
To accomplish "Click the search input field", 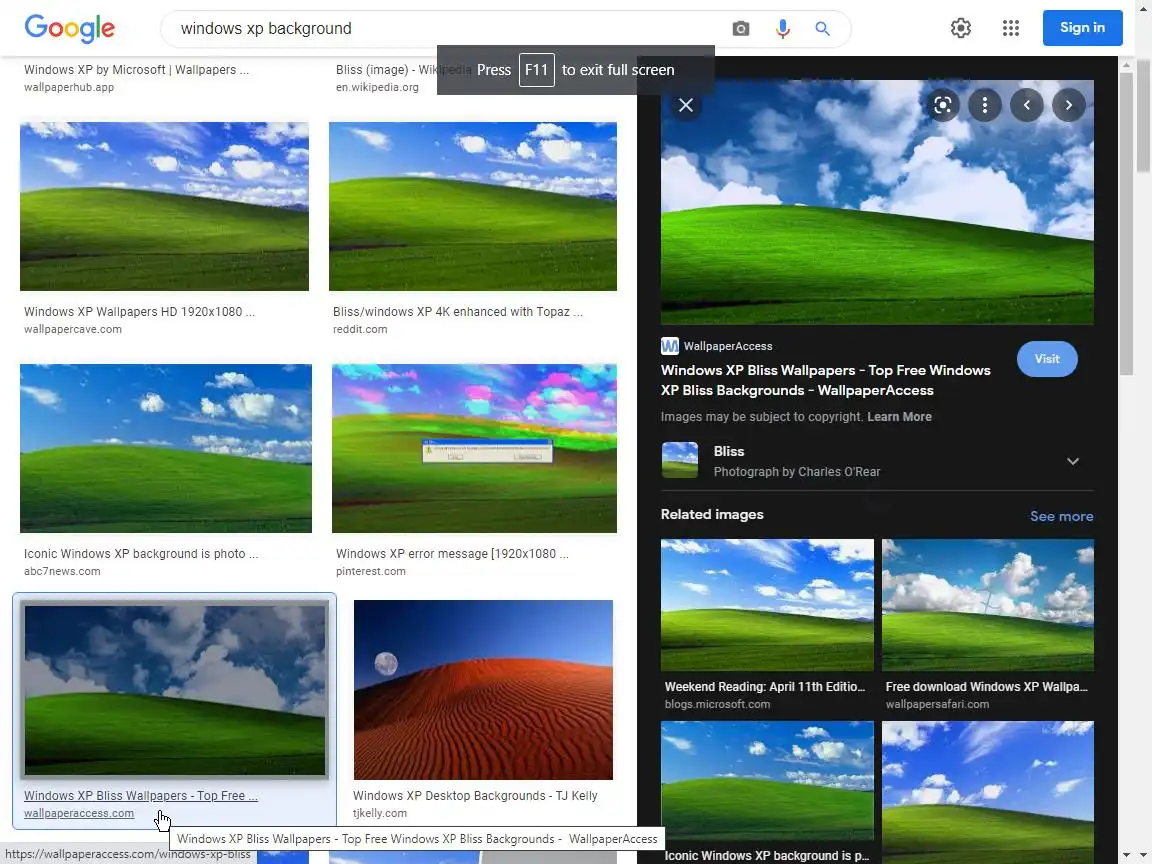I will 448,29.
